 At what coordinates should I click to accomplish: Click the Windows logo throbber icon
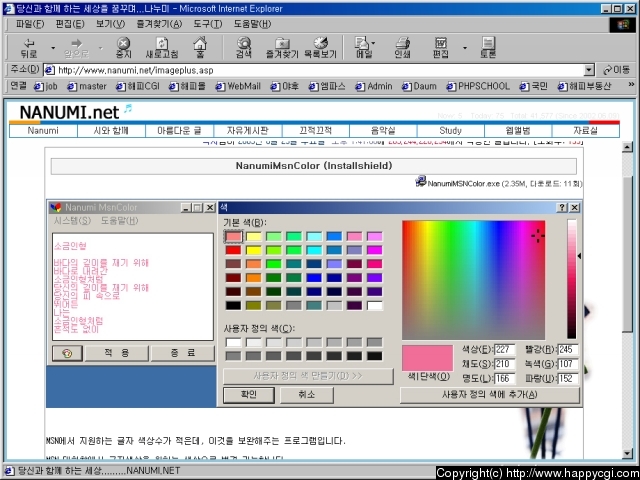coord(623,25)
